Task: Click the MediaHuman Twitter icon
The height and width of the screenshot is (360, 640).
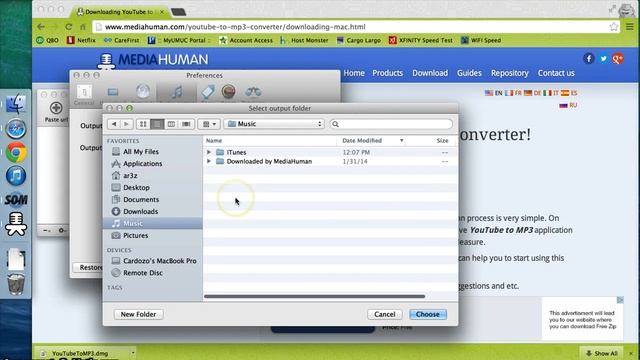Action: pos(603,59)
